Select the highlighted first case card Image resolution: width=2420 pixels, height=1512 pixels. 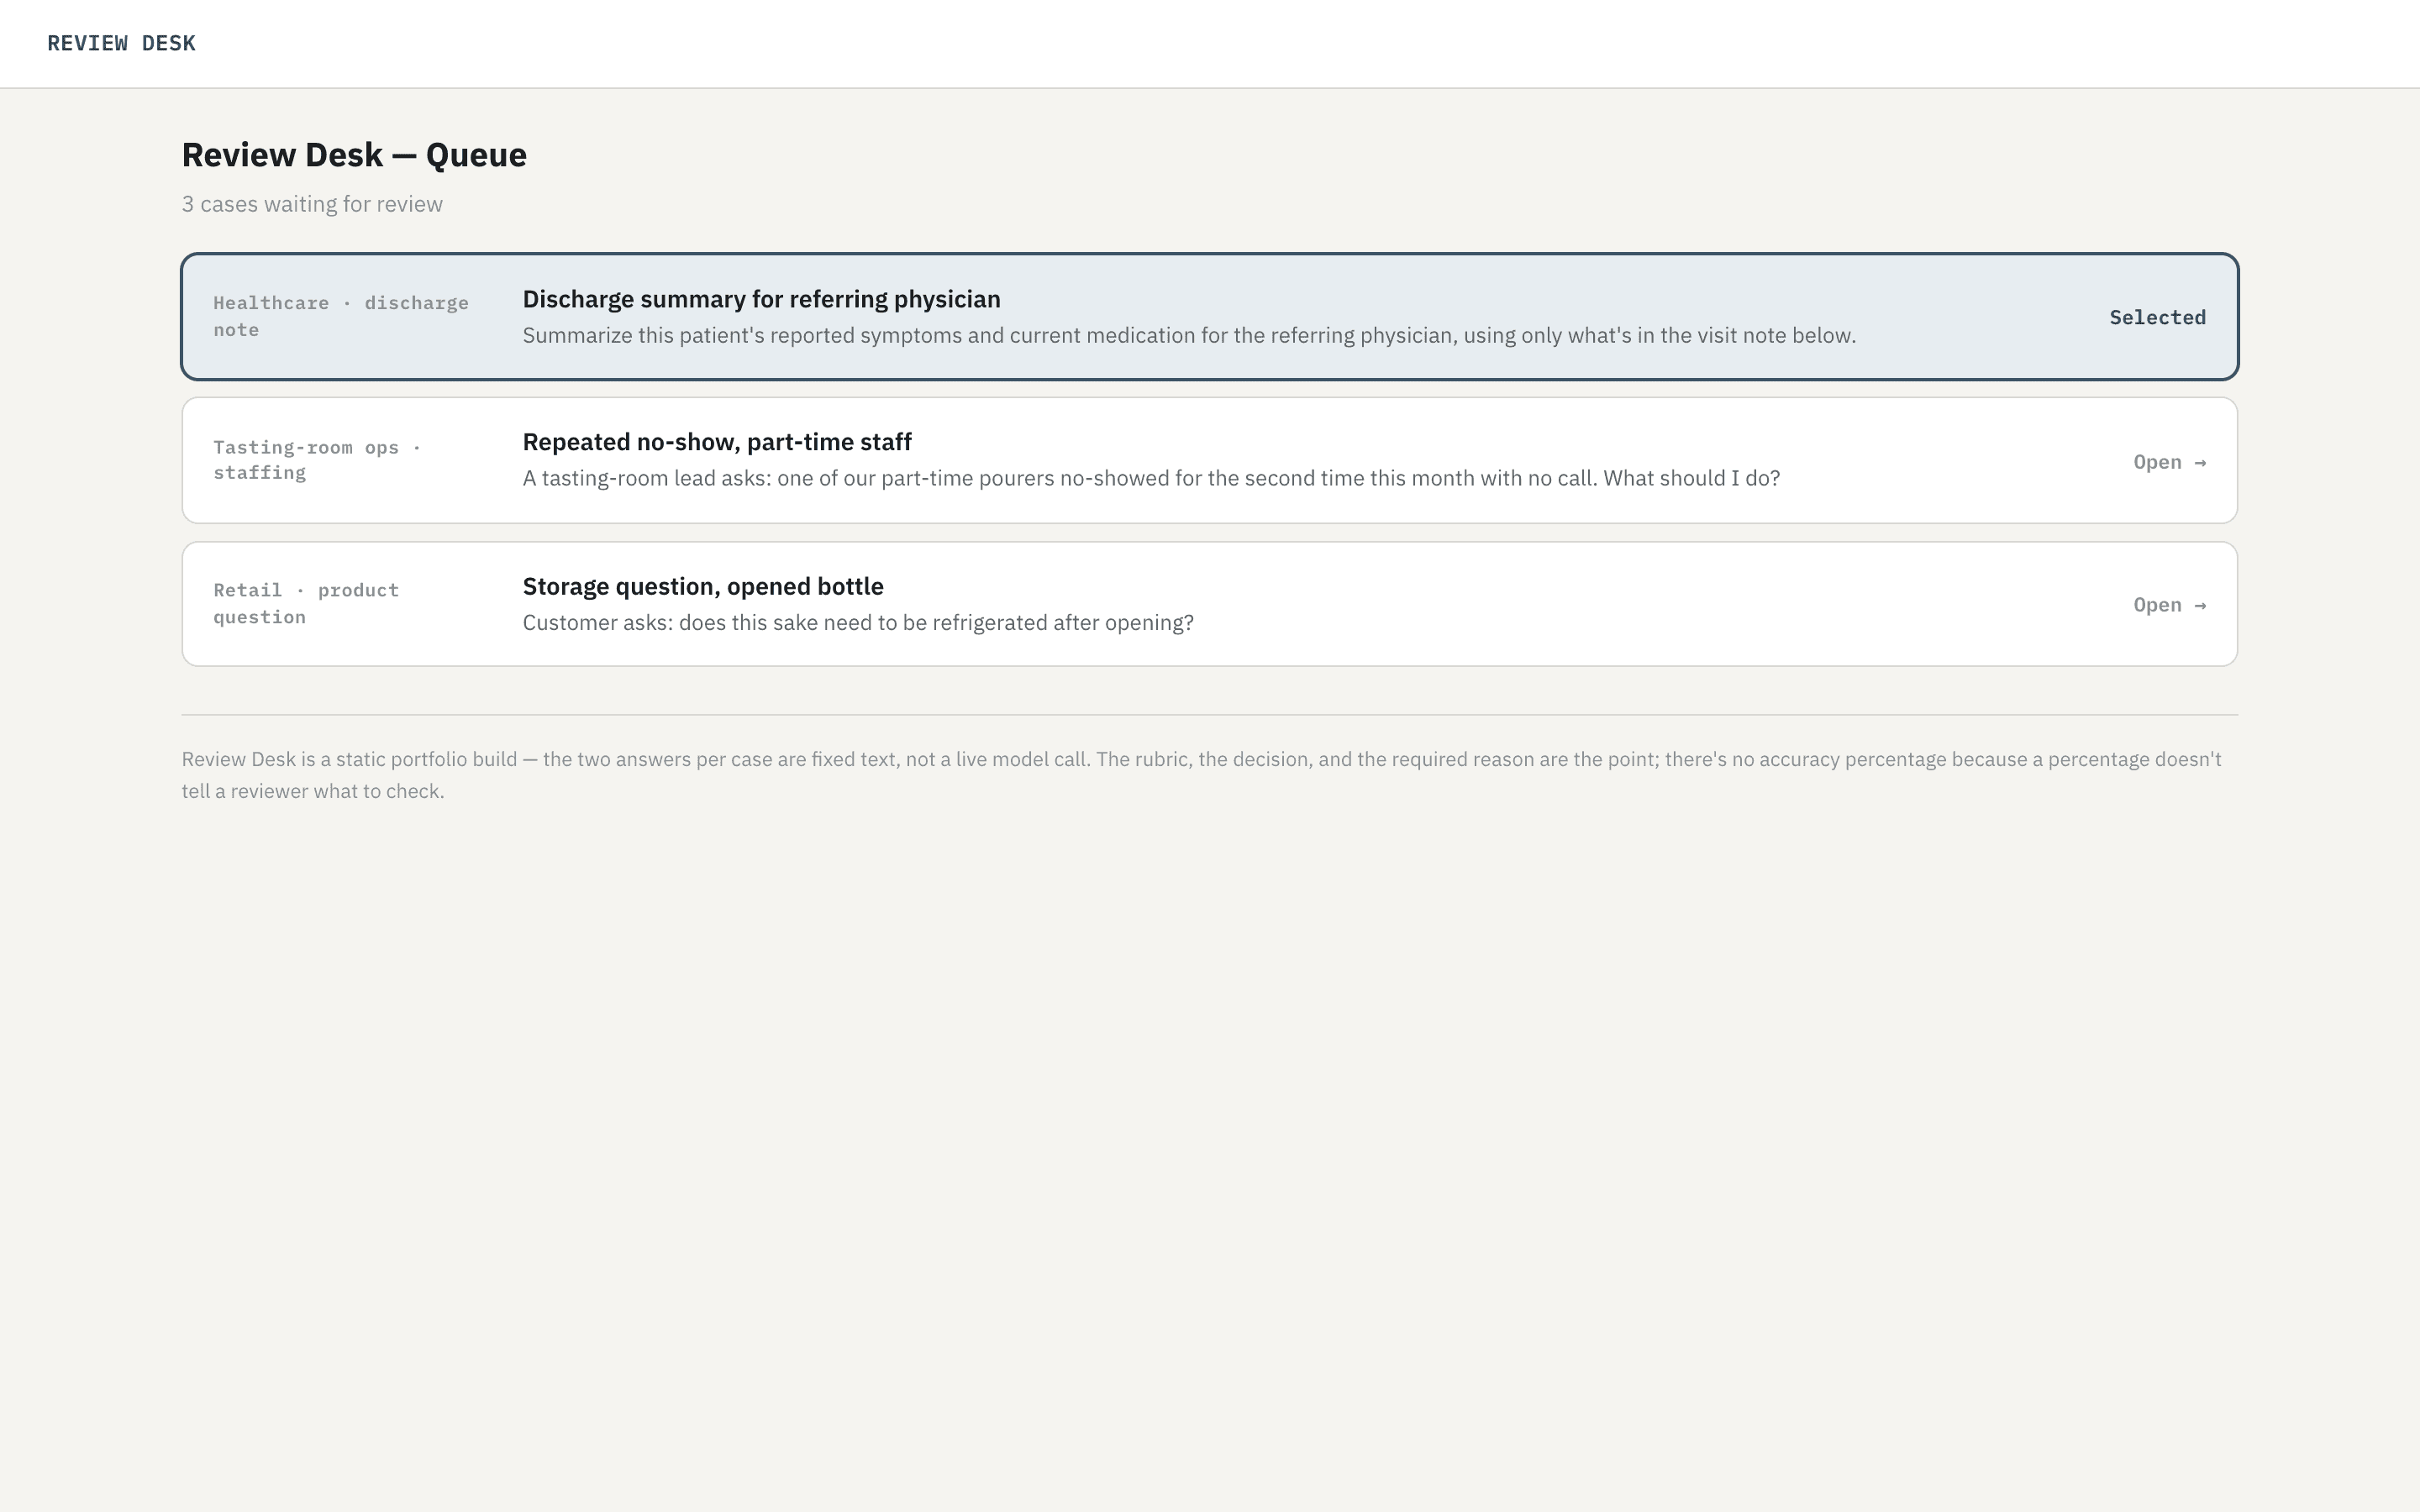coord(1209,317)
